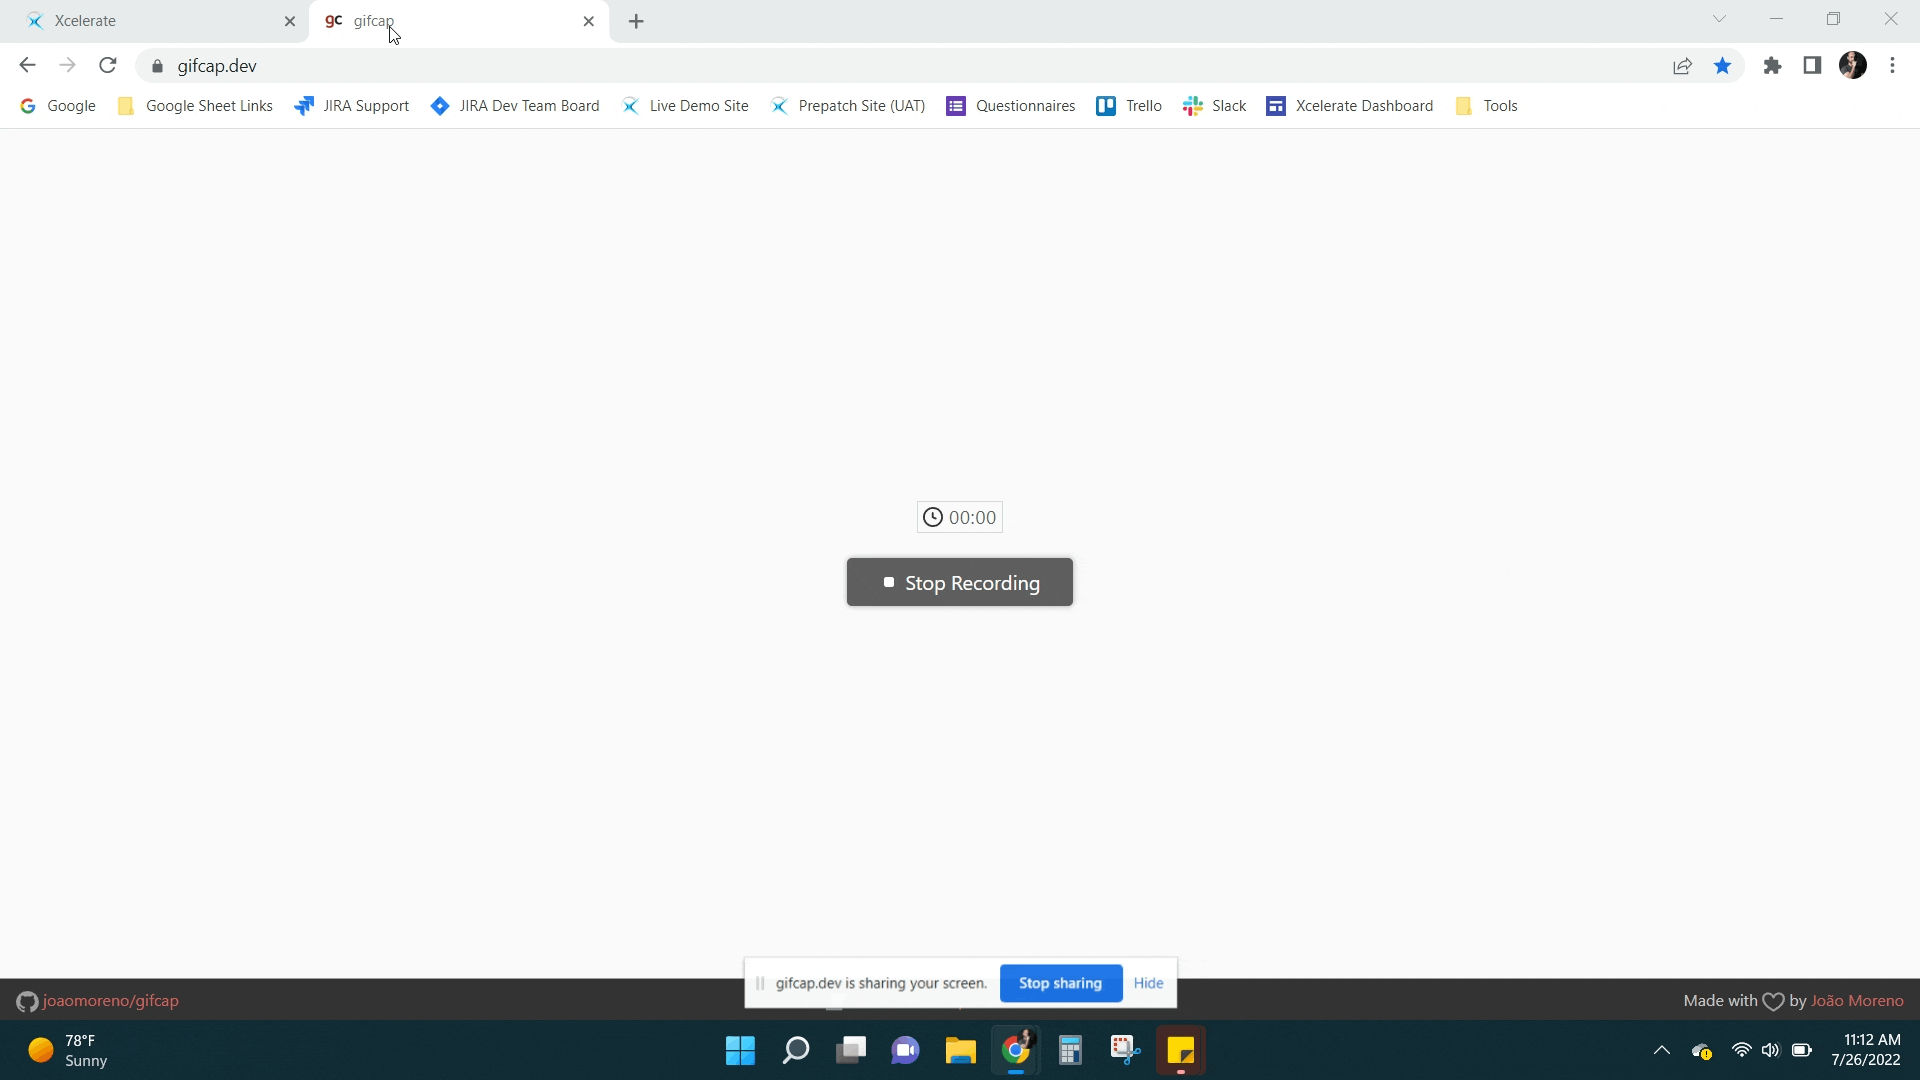Screen dimensions: 1920x1080
Task: Click the bookmark star icon
Action: (x=1722, y=66)
